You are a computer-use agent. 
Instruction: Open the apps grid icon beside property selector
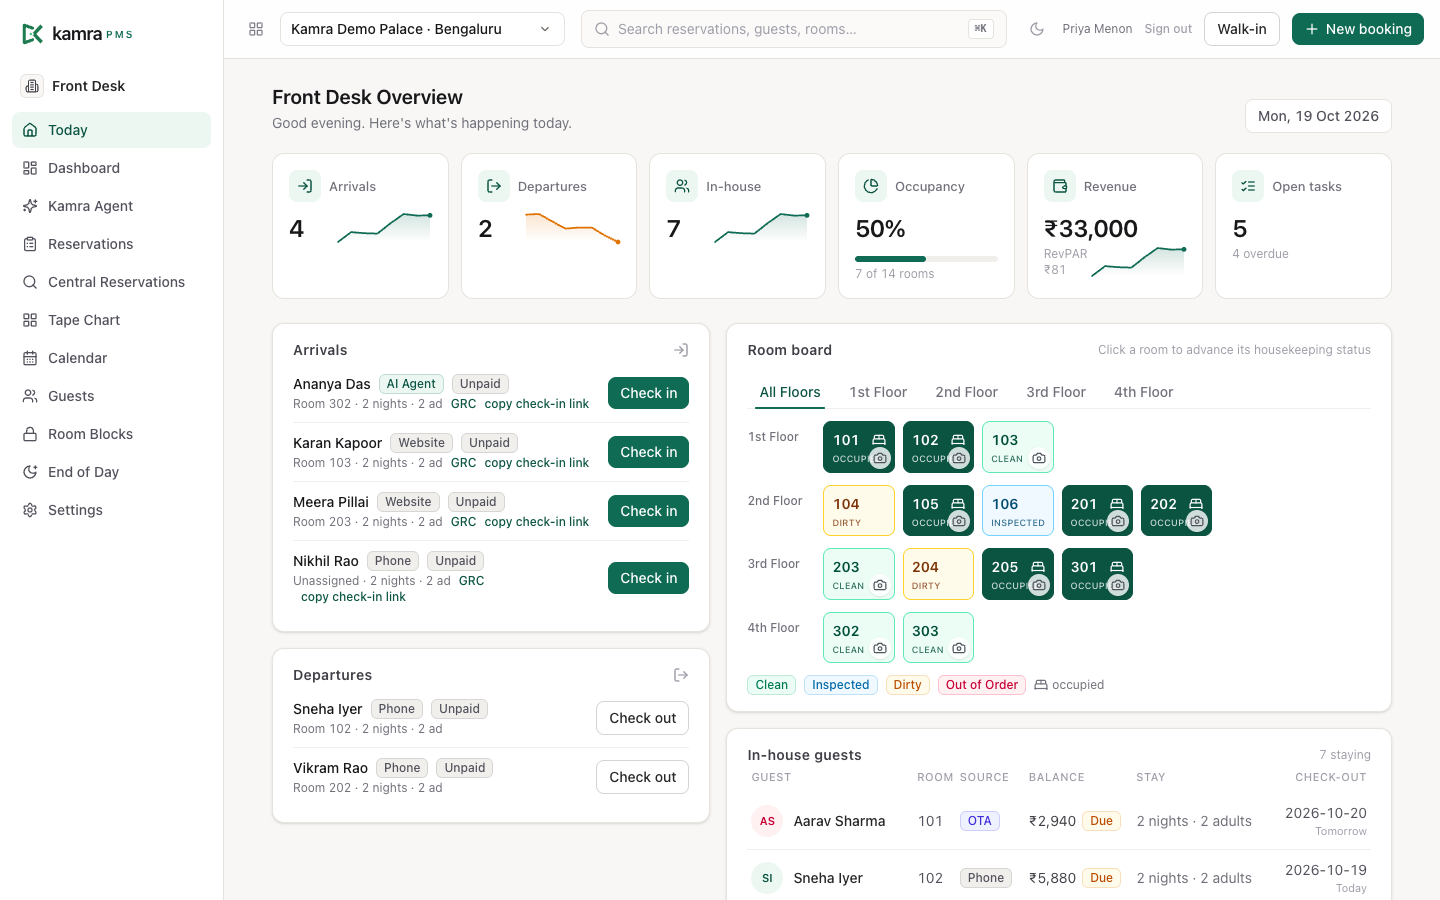click(x=256, y=29)
